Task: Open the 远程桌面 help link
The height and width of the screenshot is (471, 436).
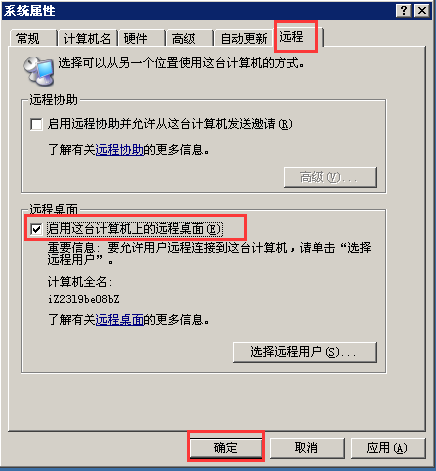Action: pyautogui.click(x=119, y=320)
